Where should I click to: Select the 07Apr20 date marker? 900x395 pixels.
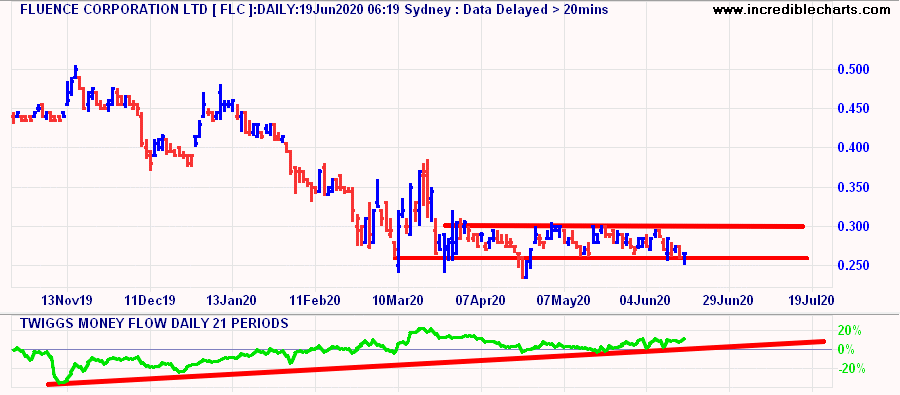point(481,300)
